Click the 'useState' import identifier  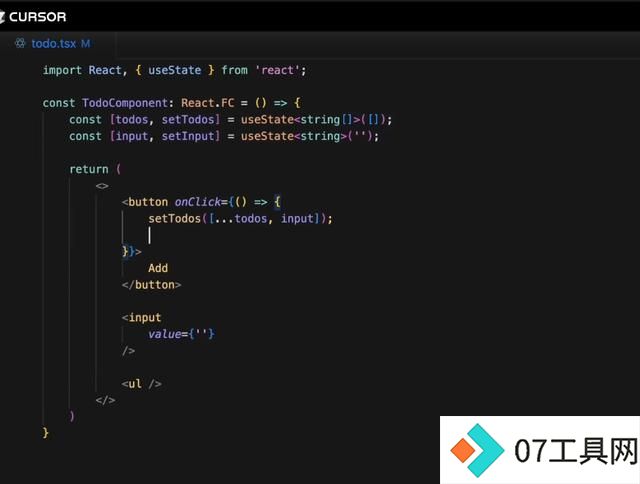[174, 70]
